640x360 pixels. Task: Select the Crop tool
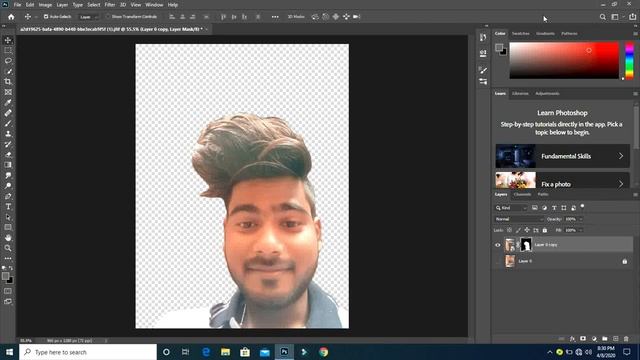pos(8,82)
